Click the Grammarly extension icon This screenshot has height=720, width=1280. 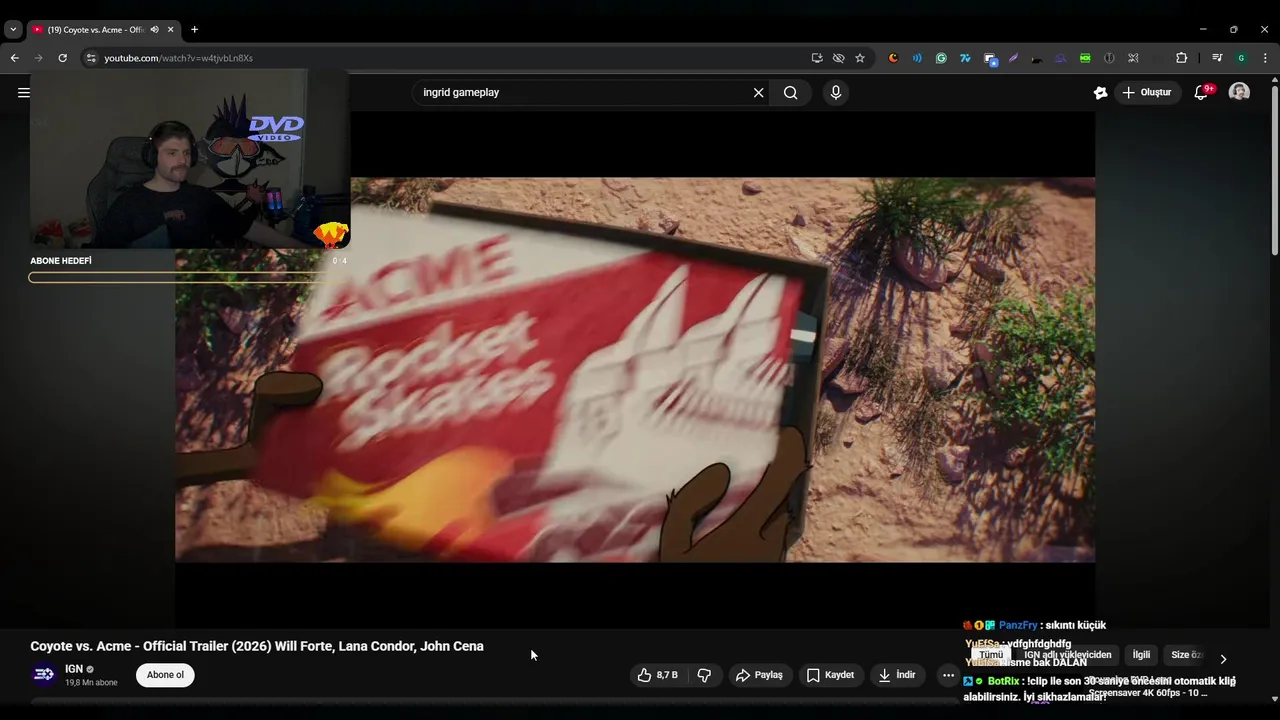941,58
